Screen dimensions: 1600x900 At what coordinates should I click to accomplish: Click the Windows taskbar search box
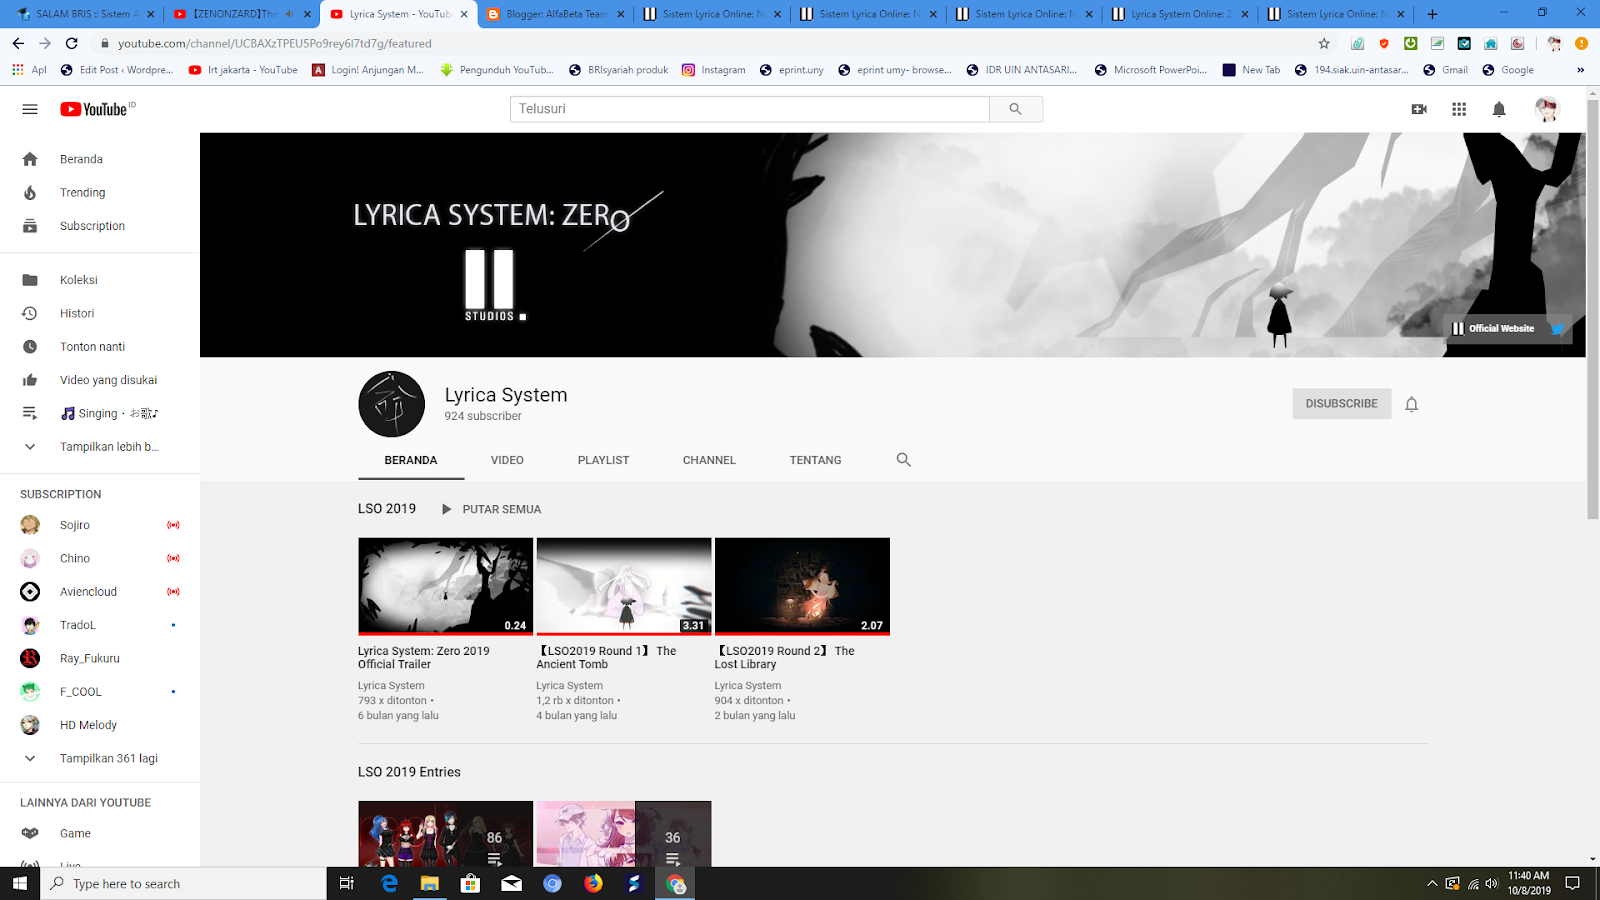[184, 883]
